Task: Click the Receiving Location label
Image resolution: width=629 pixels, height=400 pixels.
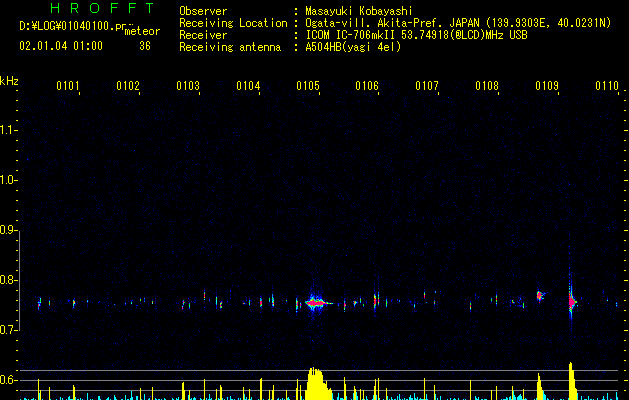Action: (x=233, y=23)
